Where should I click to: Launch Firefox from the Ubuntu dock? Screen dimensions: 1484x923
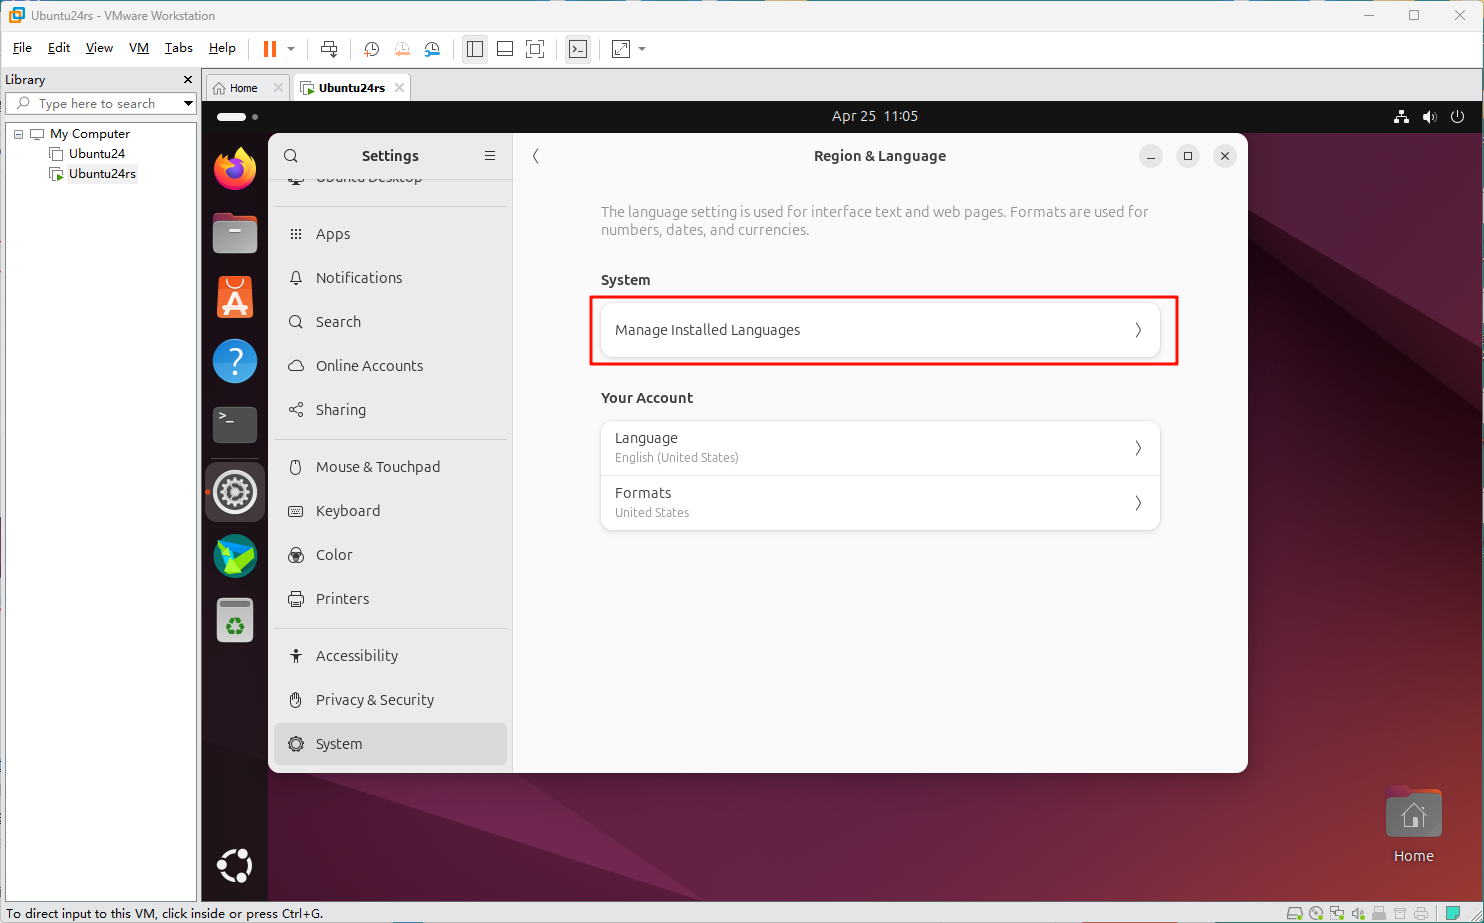click(x=235, y=169)
